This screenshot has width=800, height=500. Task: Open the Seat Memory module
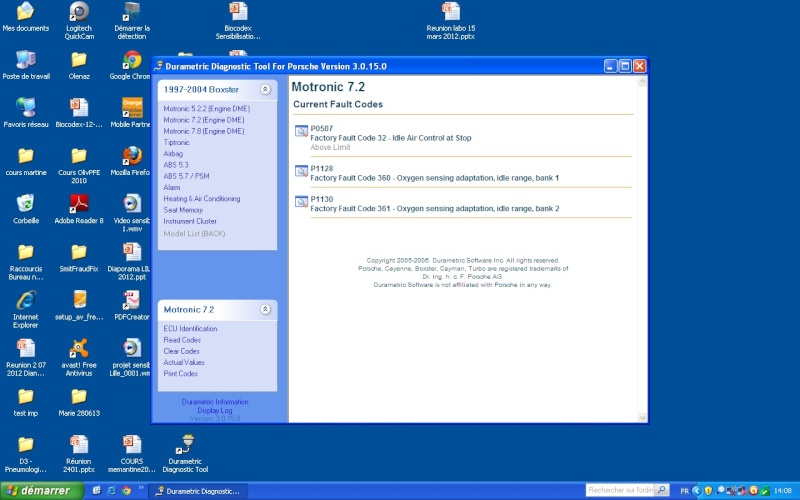coord(183,210)
